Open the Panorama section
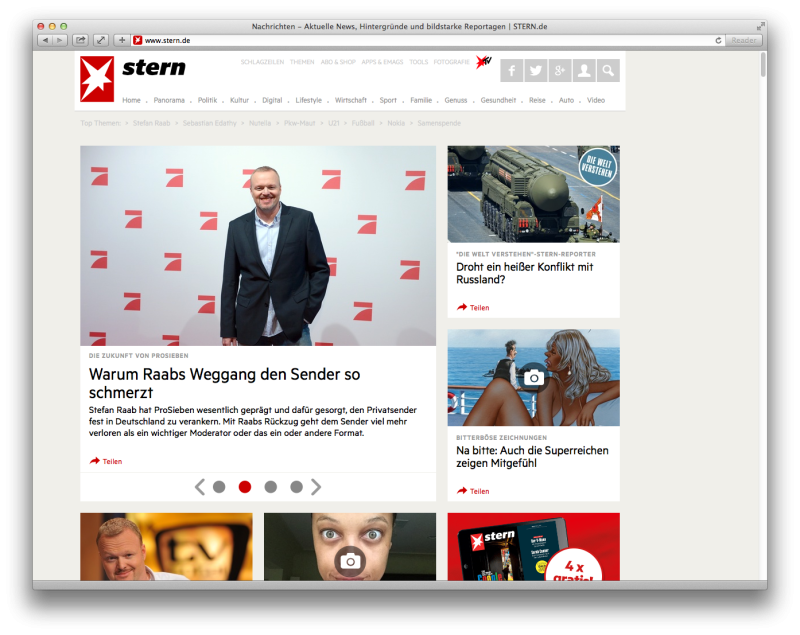Viewport: 800px width, 635px height. click(x=169, y=100)
